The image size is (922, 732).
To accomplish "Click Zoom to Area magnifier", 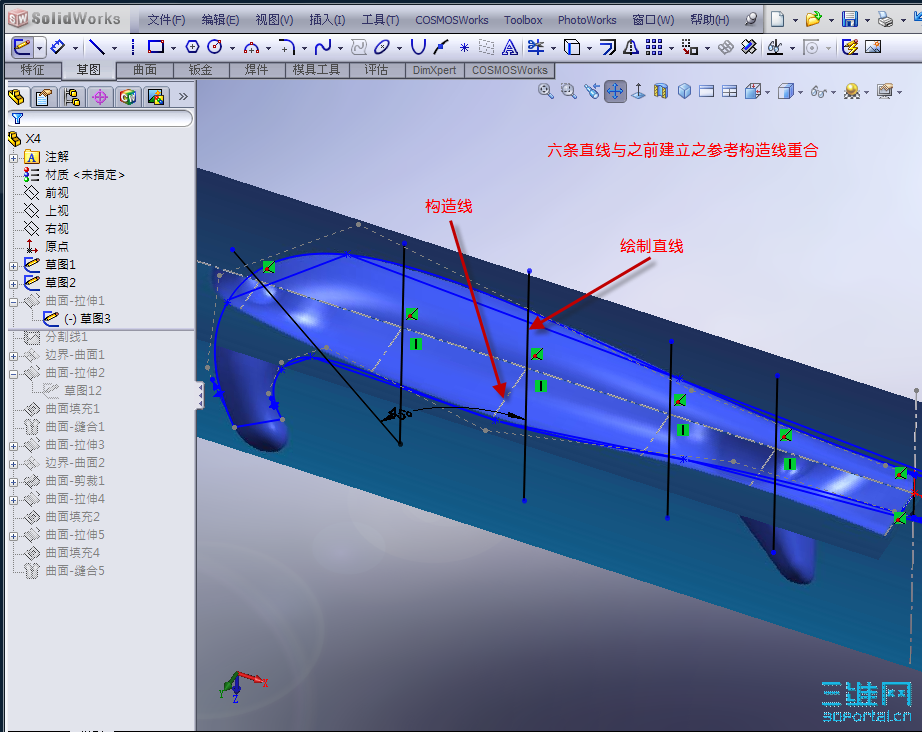I will tap(569, 91).
